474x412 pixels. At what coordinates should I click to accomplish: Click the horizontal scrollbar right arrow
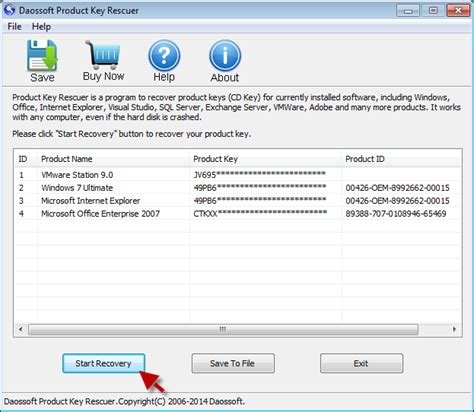(454, 329)
